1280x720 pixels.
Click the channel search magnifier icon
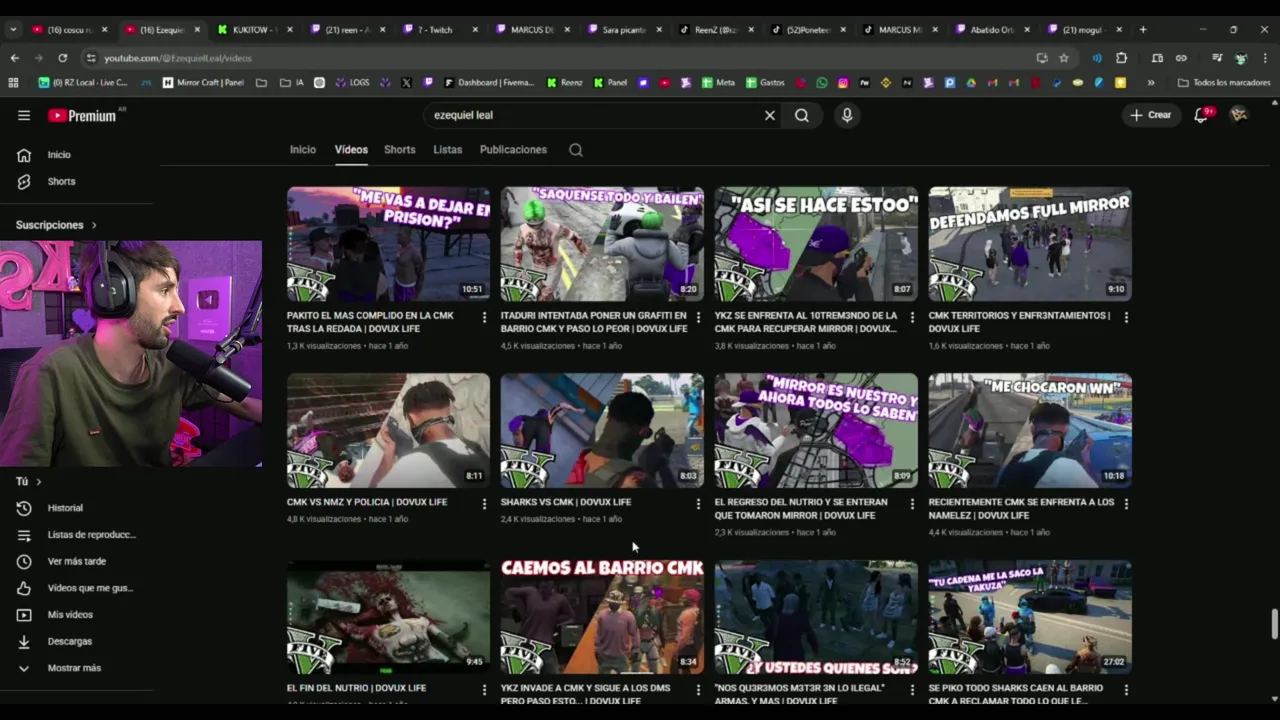click(576, 150)
